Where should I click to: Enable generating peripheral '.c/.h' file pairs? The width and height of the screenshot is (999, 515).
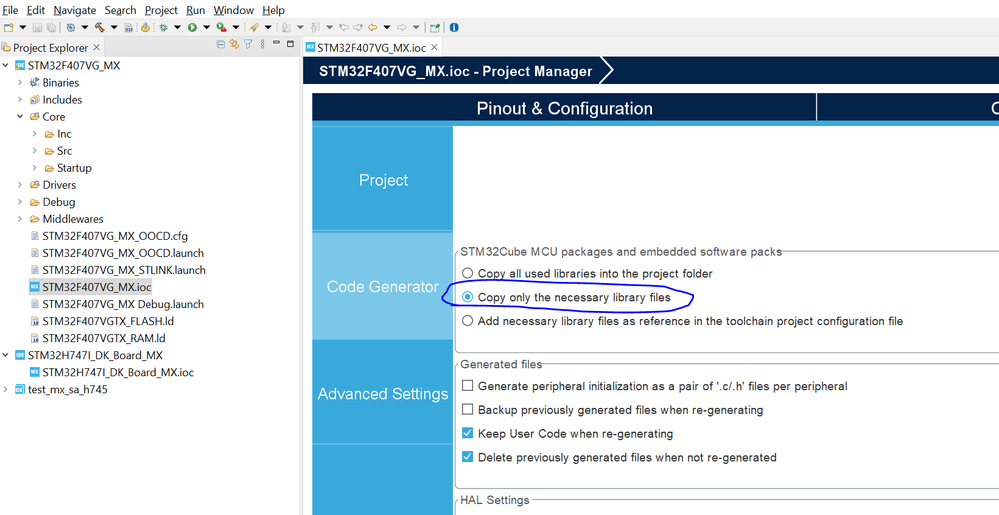click(x=468, y=386)
